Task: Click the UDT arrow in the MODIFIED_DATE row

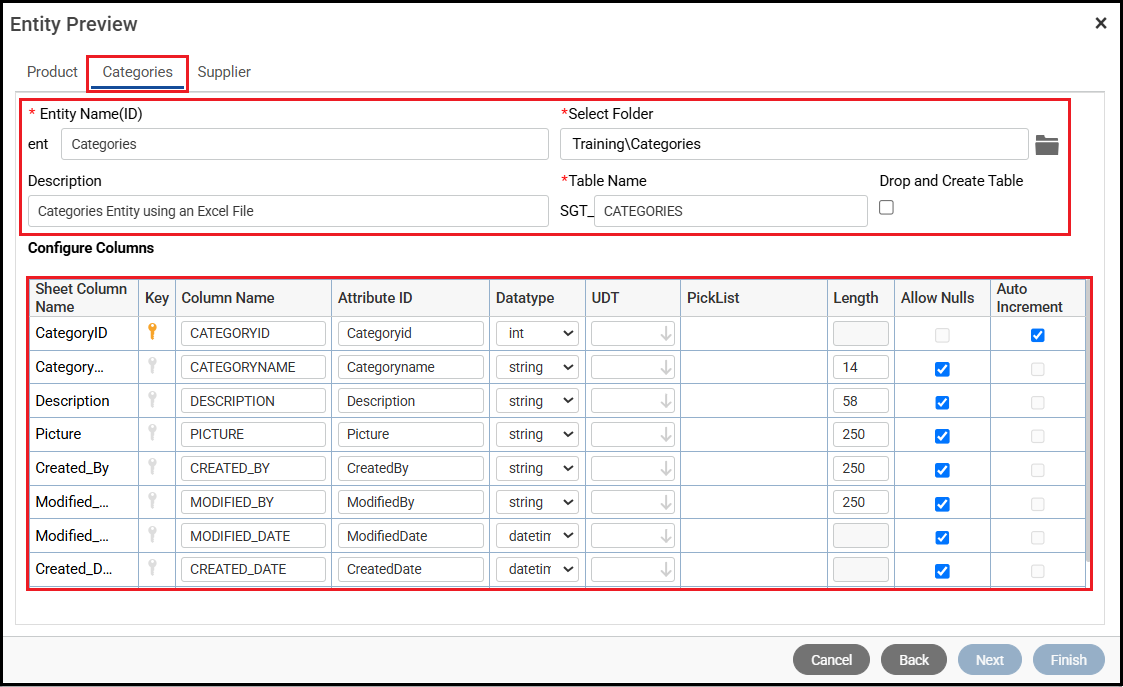Action: (666, 536)
